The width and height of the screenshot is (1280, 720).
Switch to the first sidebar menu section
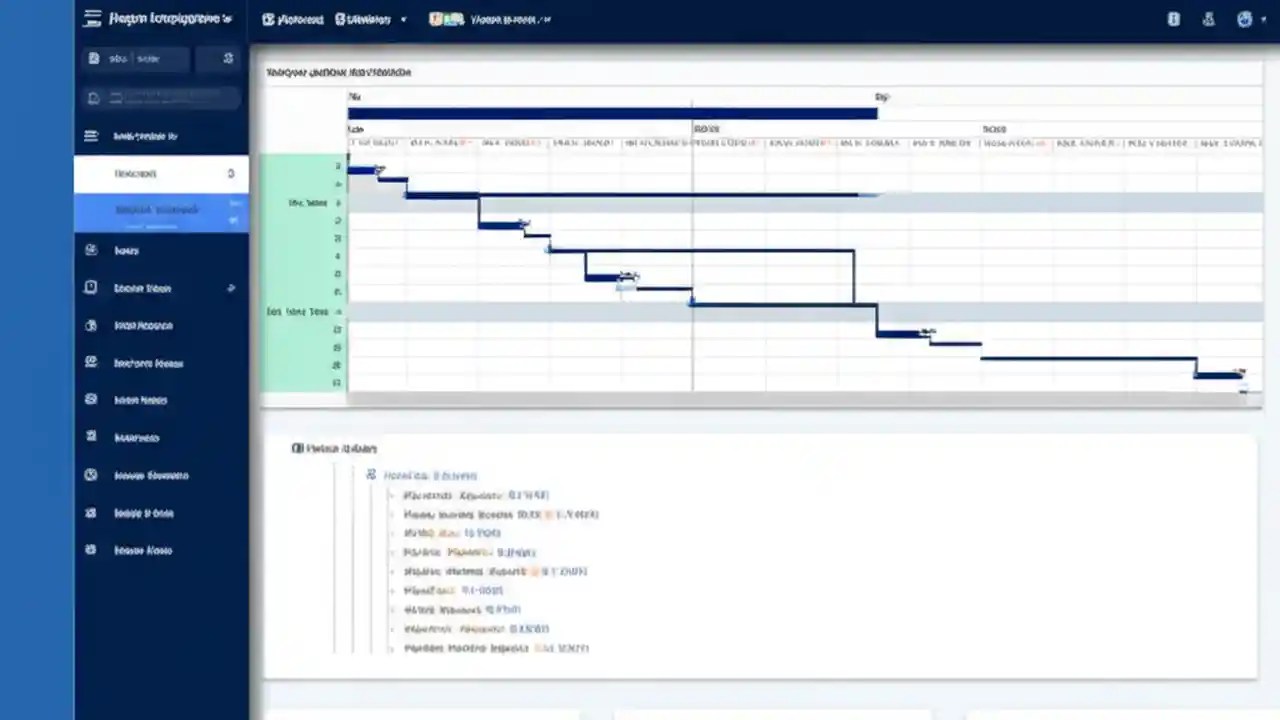[x=160, y=136]
